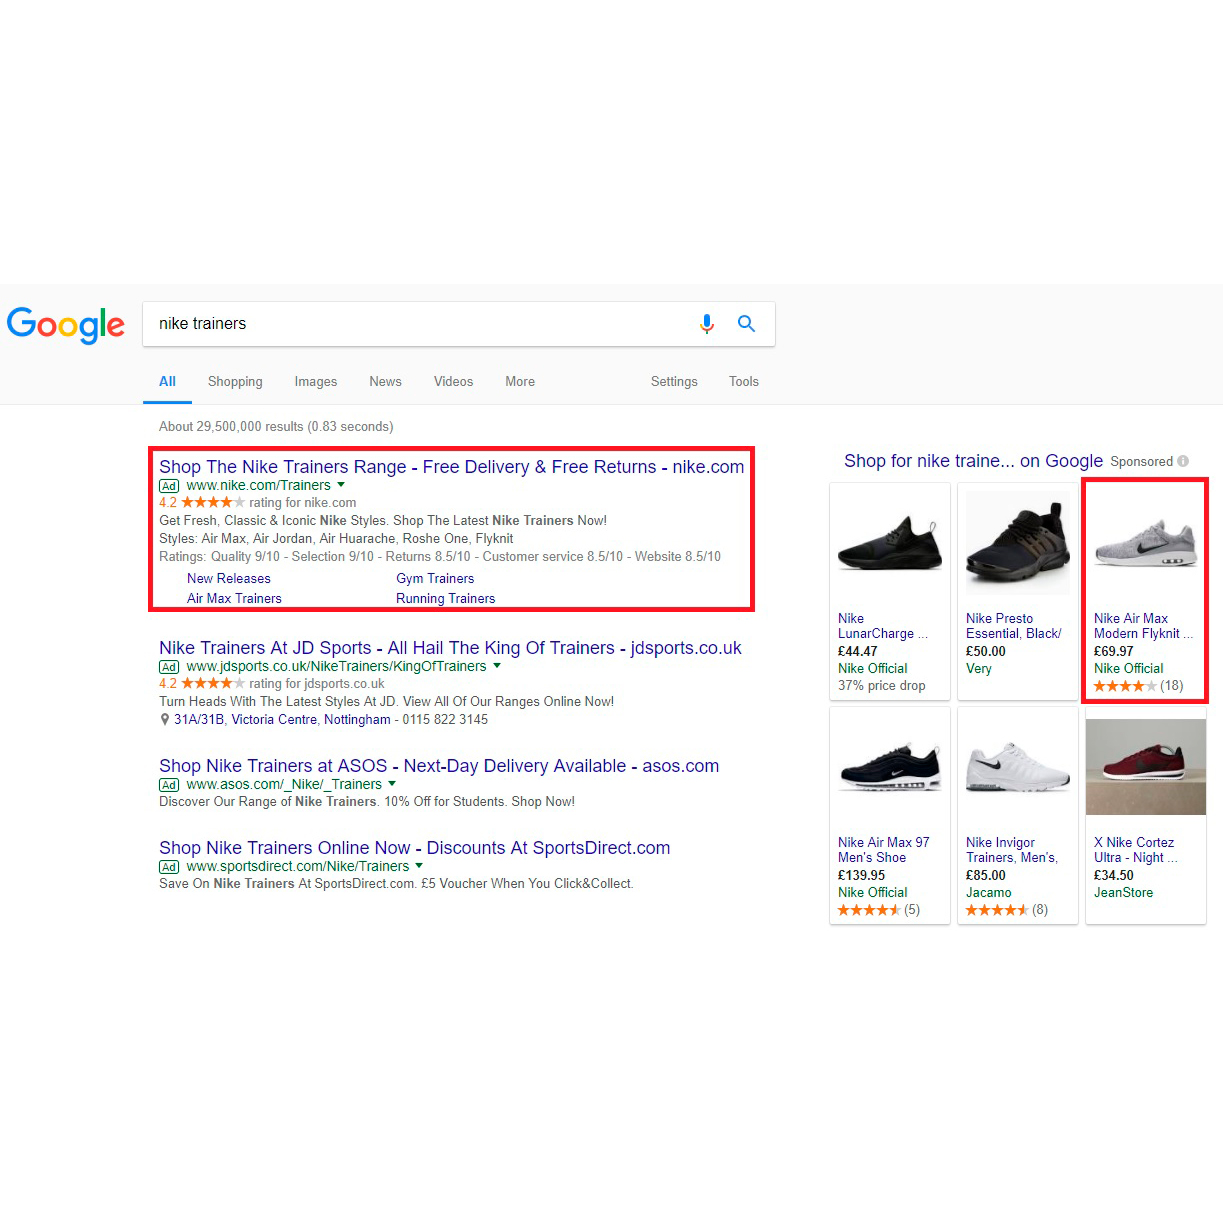1223x1223 pixels.
Task: Open the More search dropdown
Action: point(520,381)
